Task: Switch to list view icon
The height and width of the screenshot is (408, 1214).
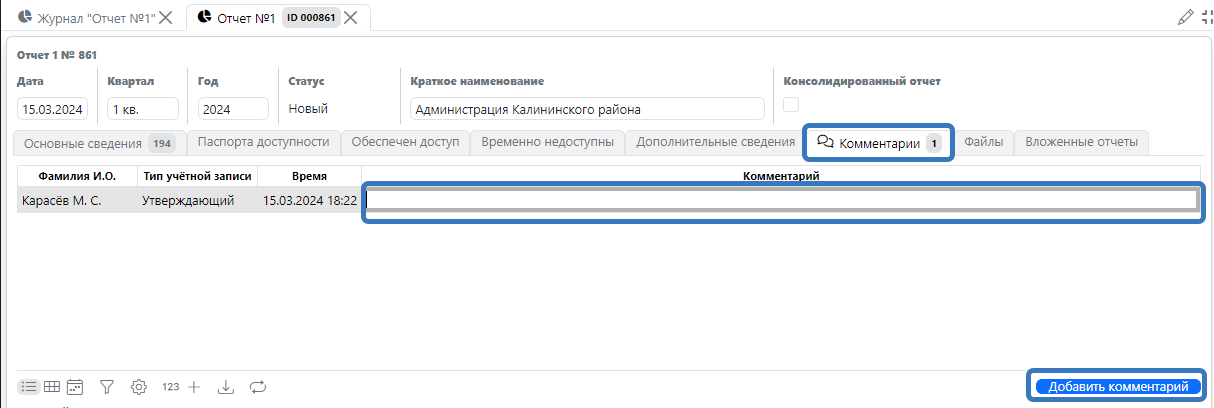Action: pos(29,386)
